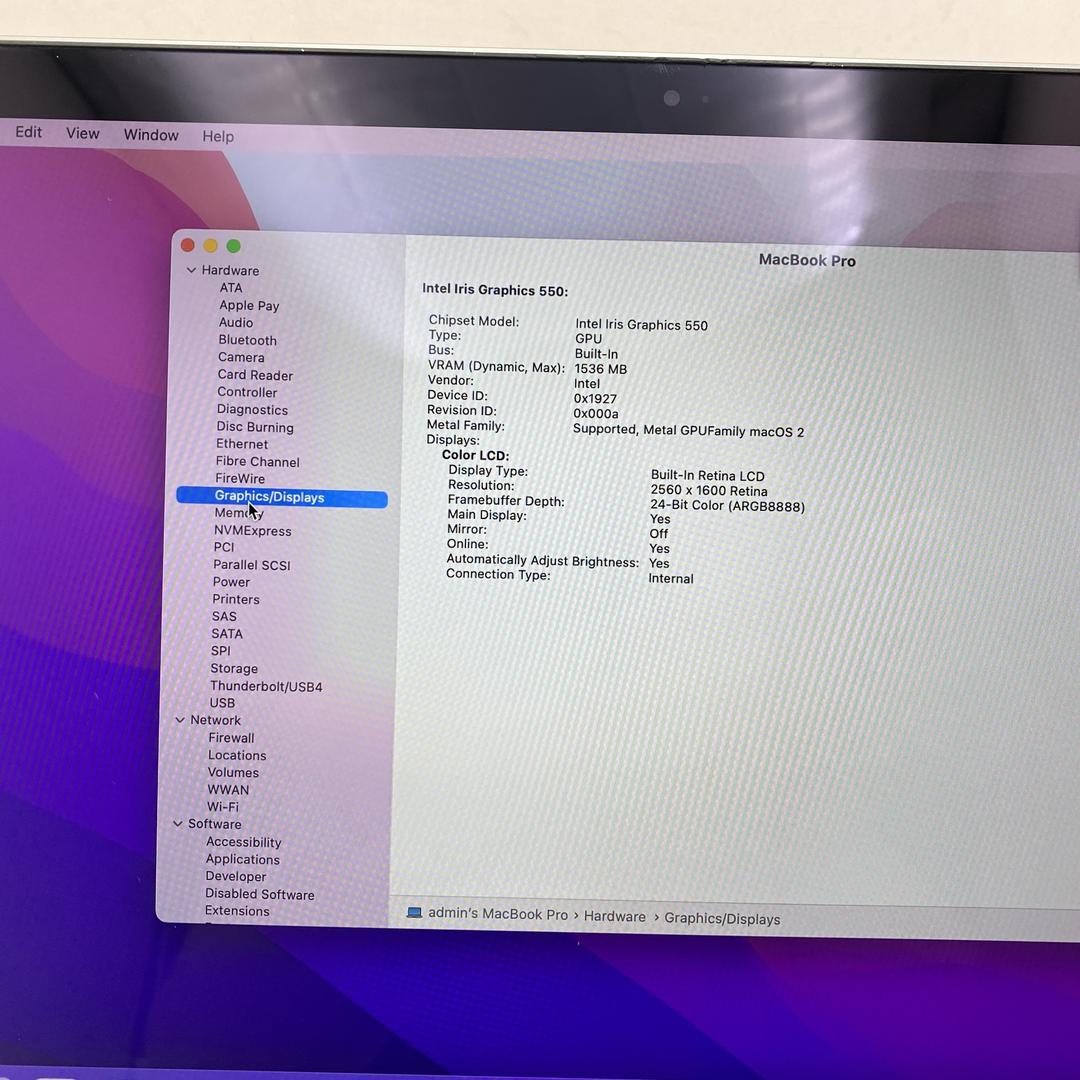Click the 24-Bit Color (ARGB8888) value
Image resolution: width=1080 pixels, height=1080 pixels.
(727, 506)
